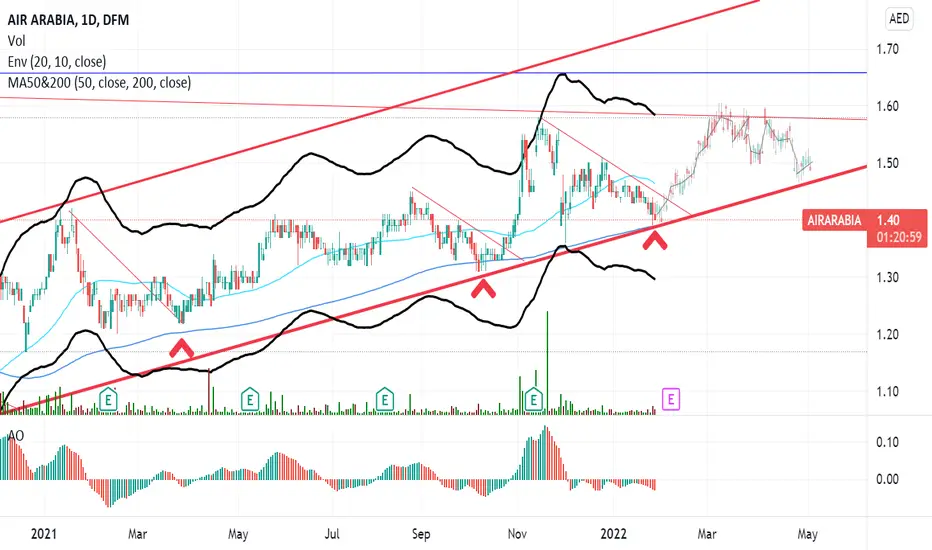Click the Mar 2021 date axis label

(137, 533)
